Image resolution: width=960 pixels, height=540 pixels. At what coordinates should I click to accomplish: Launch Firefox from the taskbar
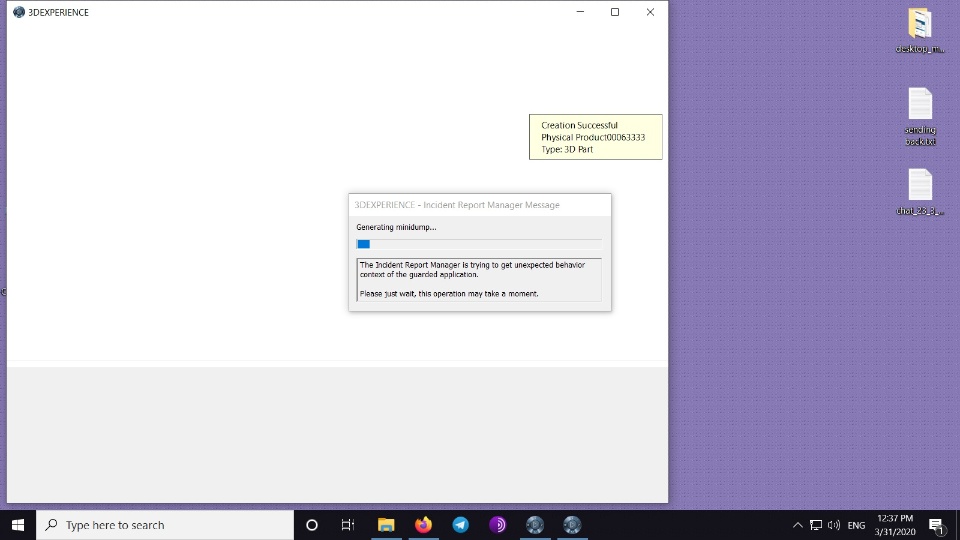[423, 525]
